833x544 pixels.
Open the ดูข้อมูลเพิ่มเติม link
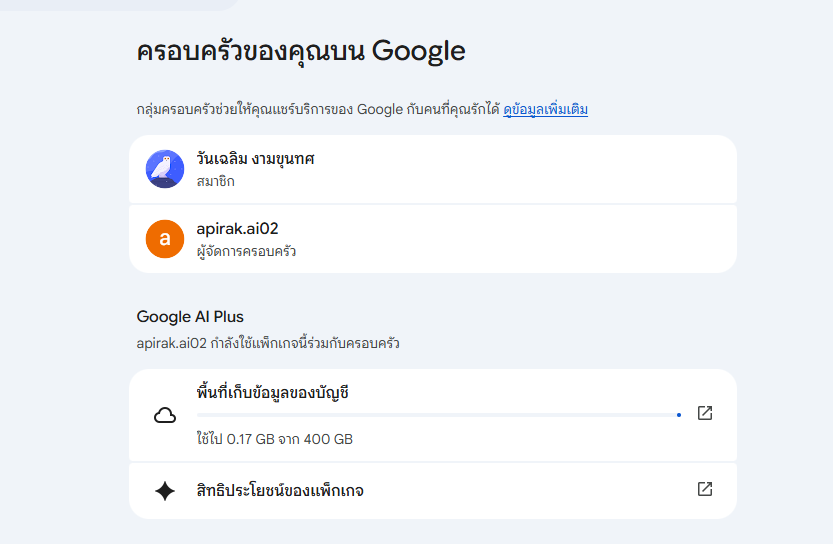[x=545, y=109]
